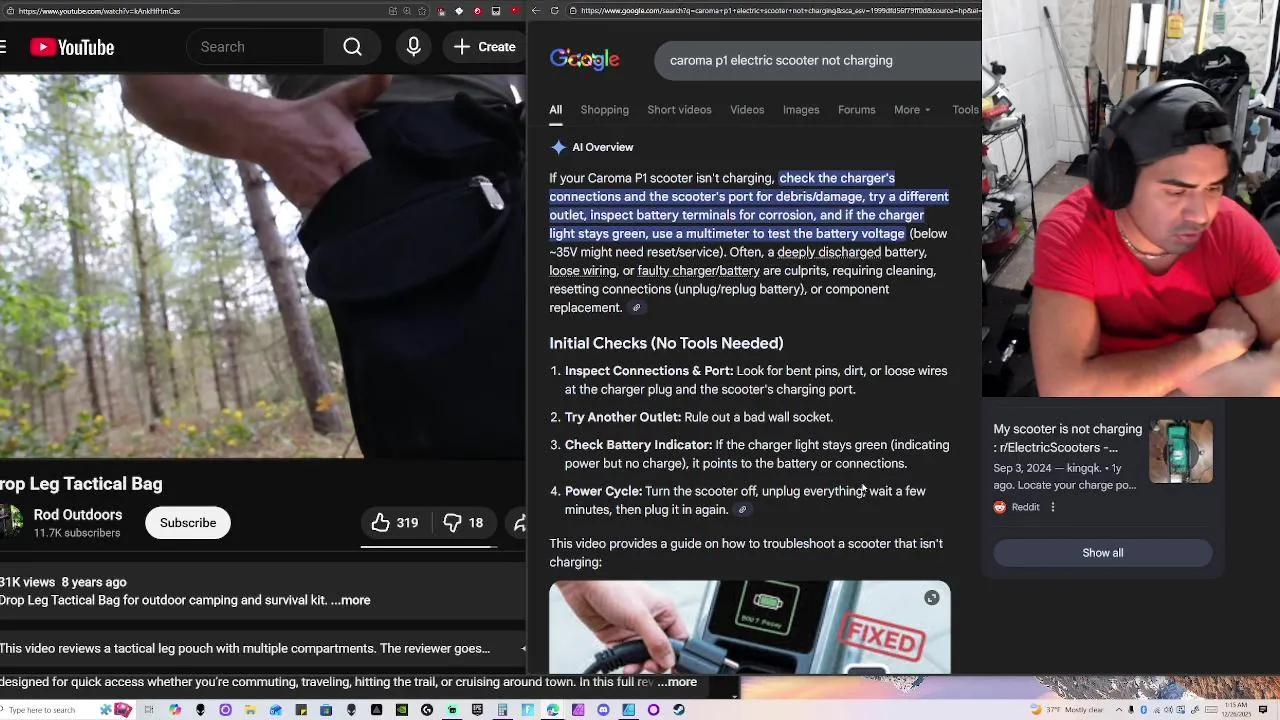Switch to Images results tab
This screenshot has width=1280, height=720.
[x=801, y=110]
